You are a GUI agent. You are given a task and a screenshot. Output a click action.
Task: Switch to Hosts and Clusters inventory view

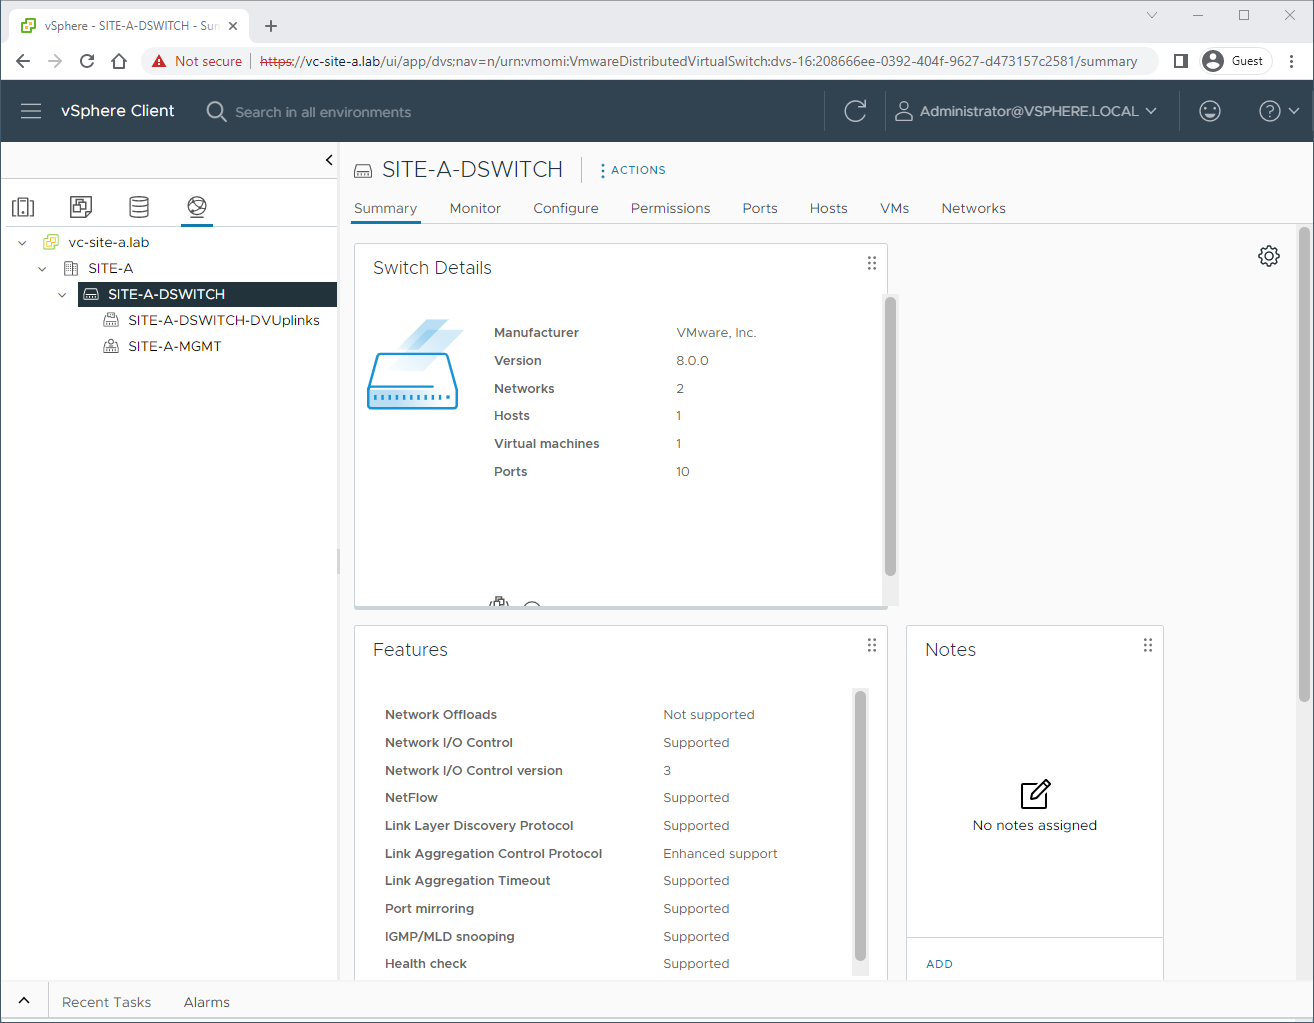23,207
